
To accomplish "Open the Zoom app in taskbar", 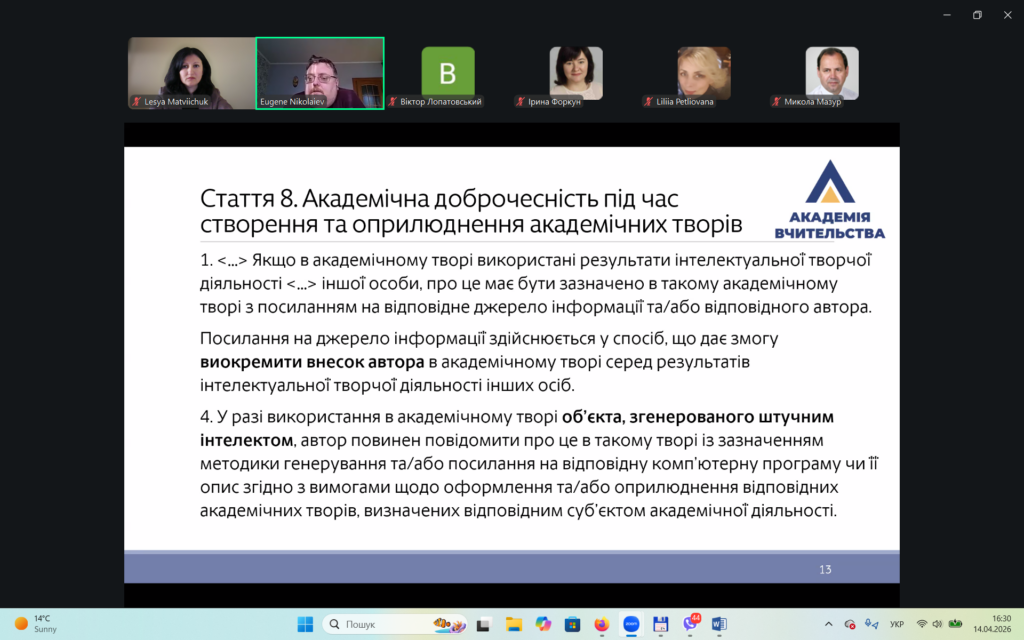I will tap(631, 624).
